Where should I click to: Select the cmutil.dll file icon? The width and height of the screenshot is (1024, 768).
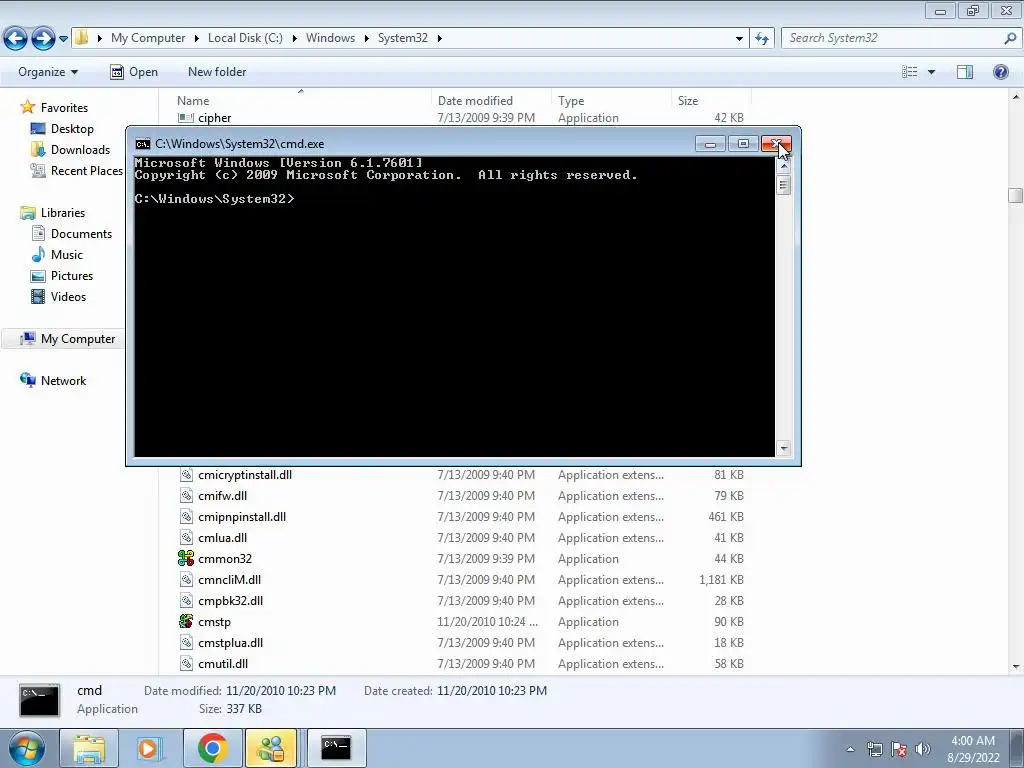(x=186, y=664)
